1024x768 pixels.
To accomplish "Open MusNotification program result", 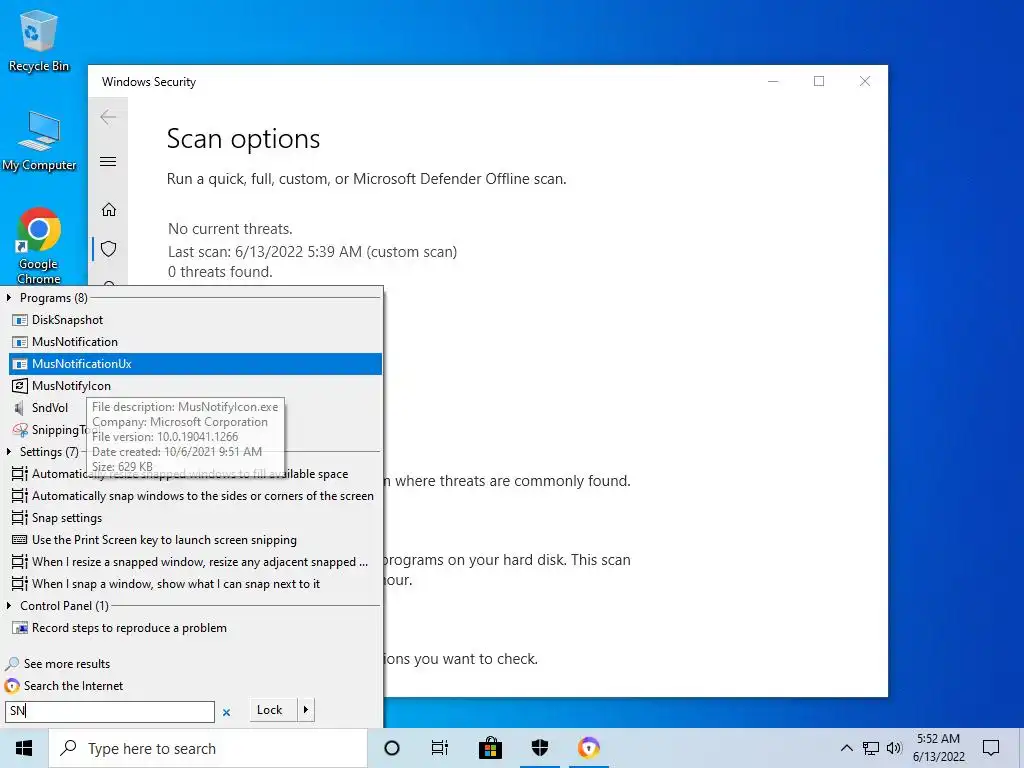I will (x=195, y=342).
